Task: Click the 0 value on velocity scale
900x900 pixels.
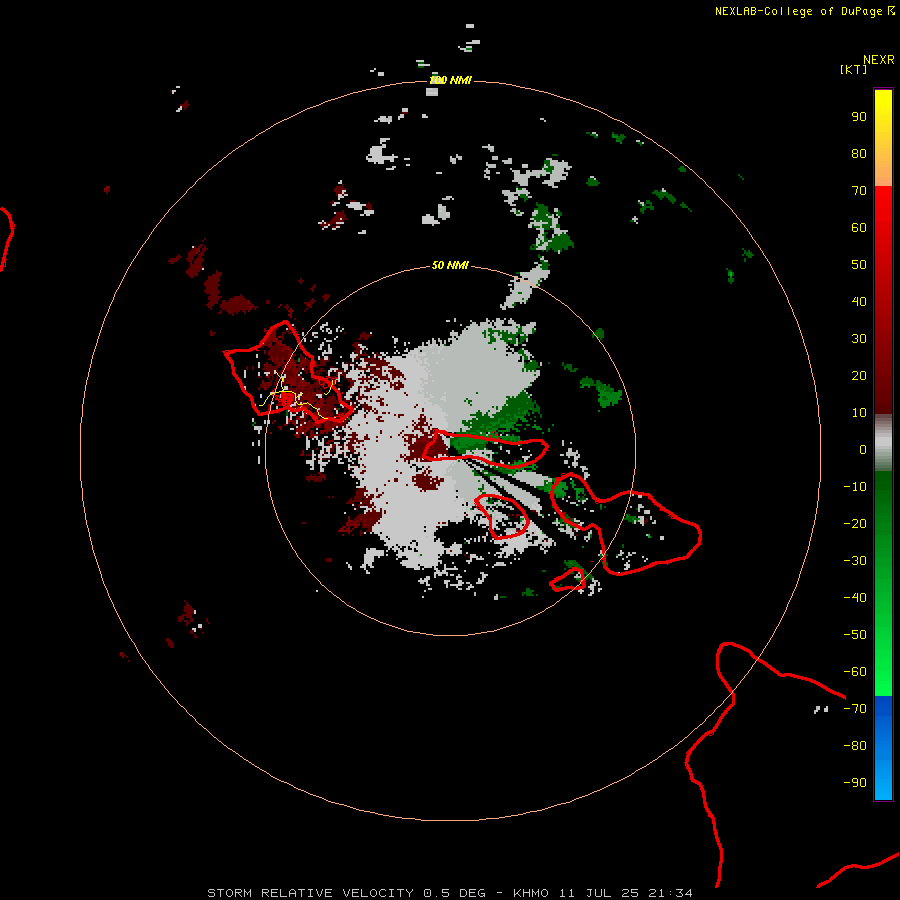Action: (x=863, y=450)
